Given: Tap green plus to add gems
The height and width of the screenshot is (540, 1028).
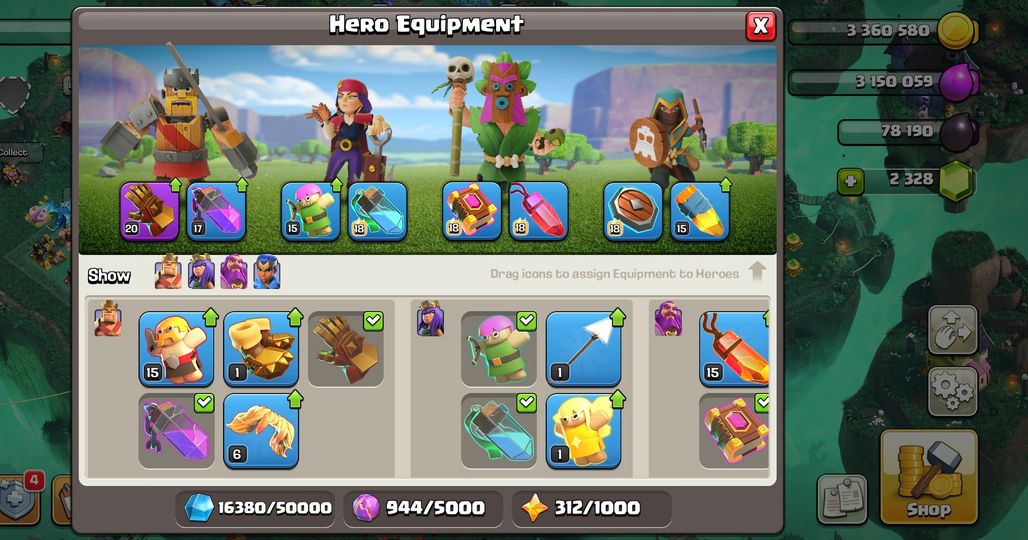Looking at the screenshot, I should 850,180.
